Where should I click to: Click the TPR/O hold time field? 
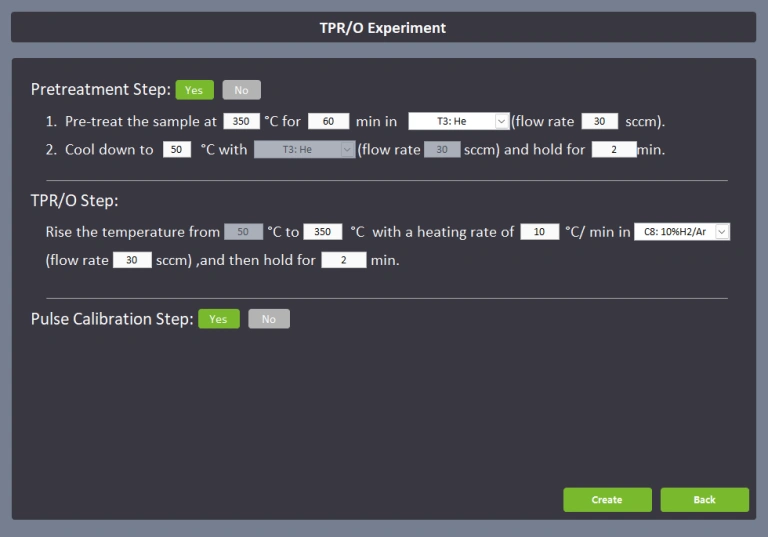tap(343, 259)
